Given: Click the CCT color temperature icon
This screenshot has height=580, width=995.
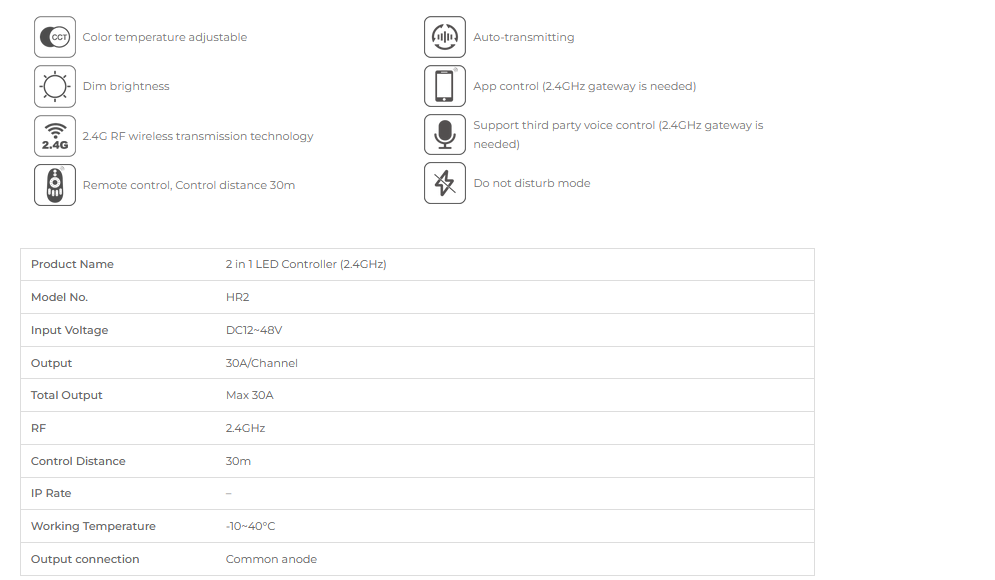Looking at the screenshot, I should [x=55, y=37].
